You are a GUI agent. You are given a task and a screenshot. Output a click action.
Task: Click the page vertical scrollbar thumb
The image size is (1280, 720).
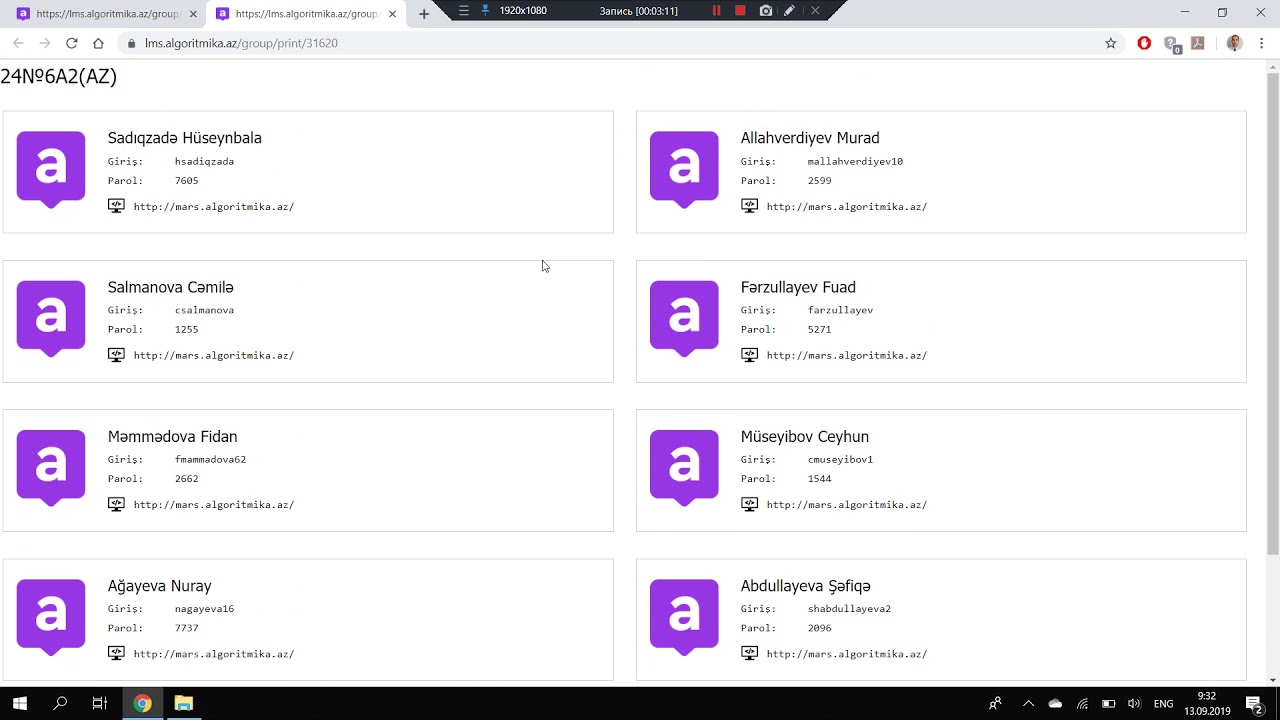tap(1272, 312)
